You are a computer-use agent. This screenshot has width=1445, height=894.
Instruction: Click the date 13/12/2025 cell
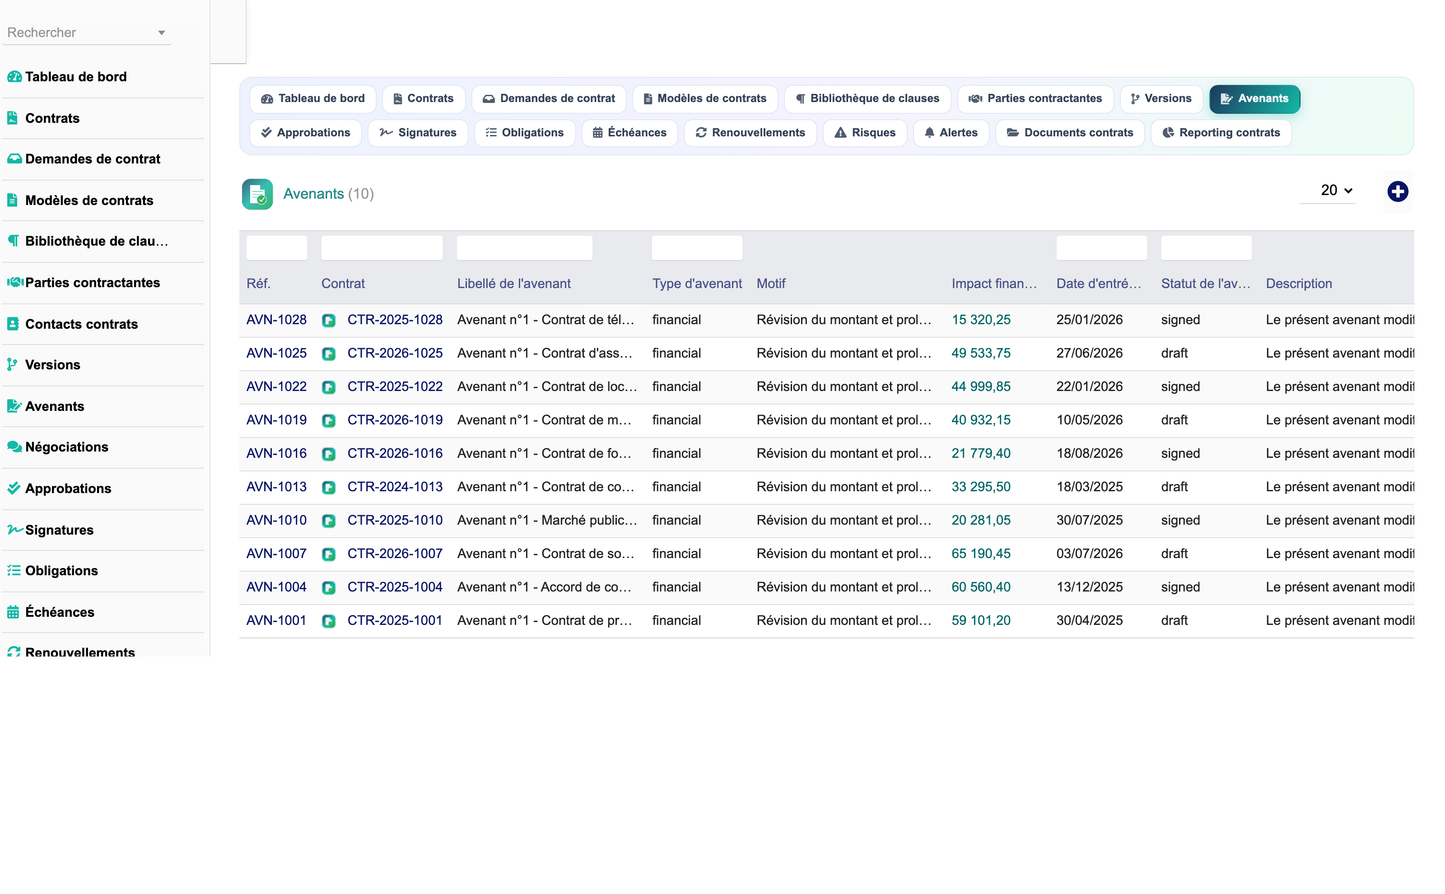(1089, 587)
